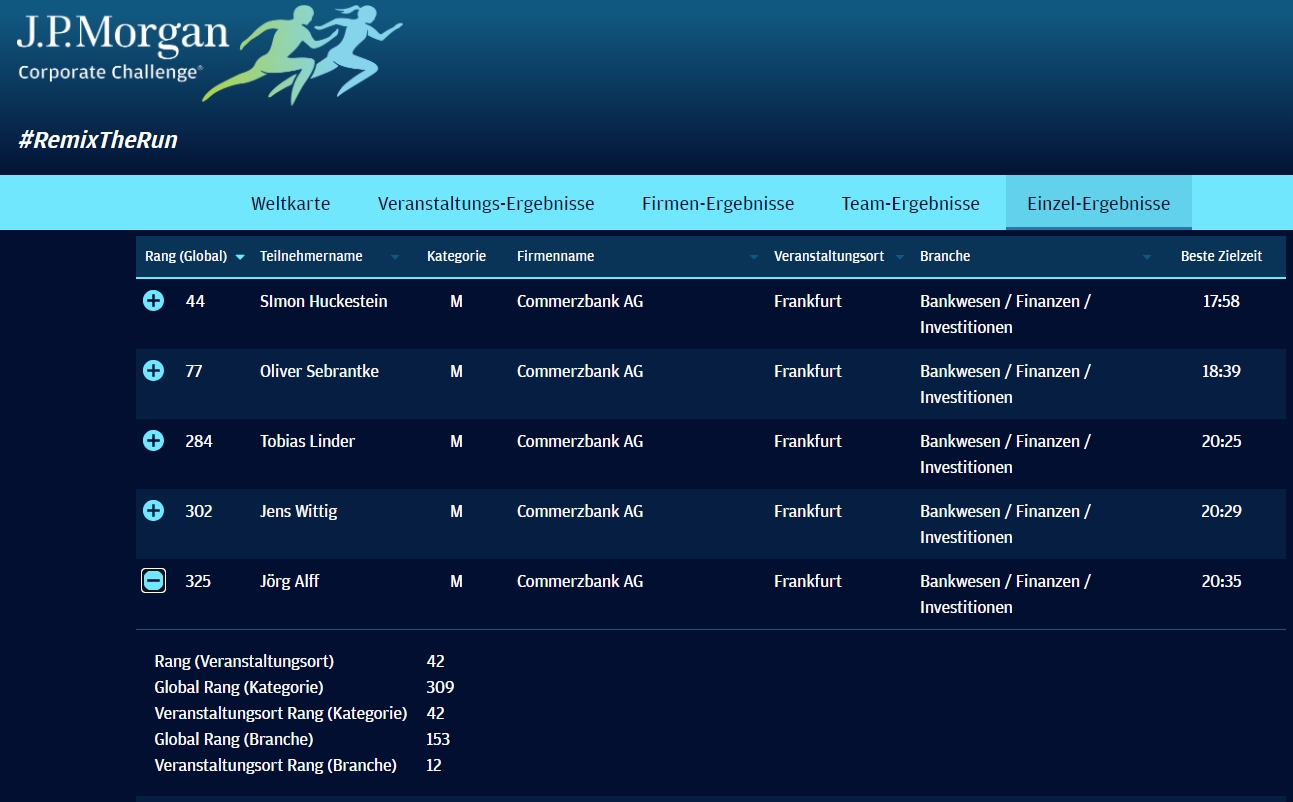Click Branche text in Oliver Sebrantke row
Image resolution: width=1293 pixels, height=802 pixels.
coord(1005,384)
